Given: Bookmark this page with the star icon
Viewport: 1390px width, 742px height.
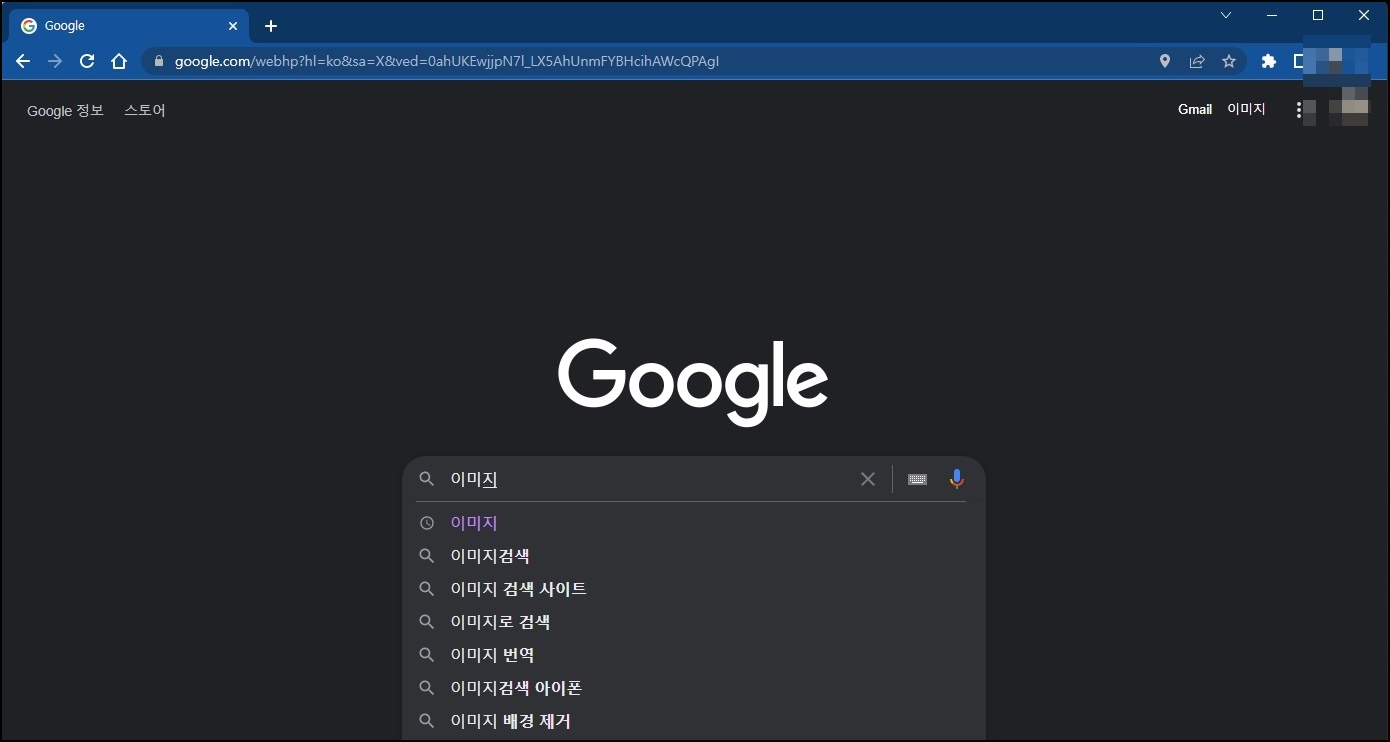Looking at the screenshot, I should (x=1229, y=61).
